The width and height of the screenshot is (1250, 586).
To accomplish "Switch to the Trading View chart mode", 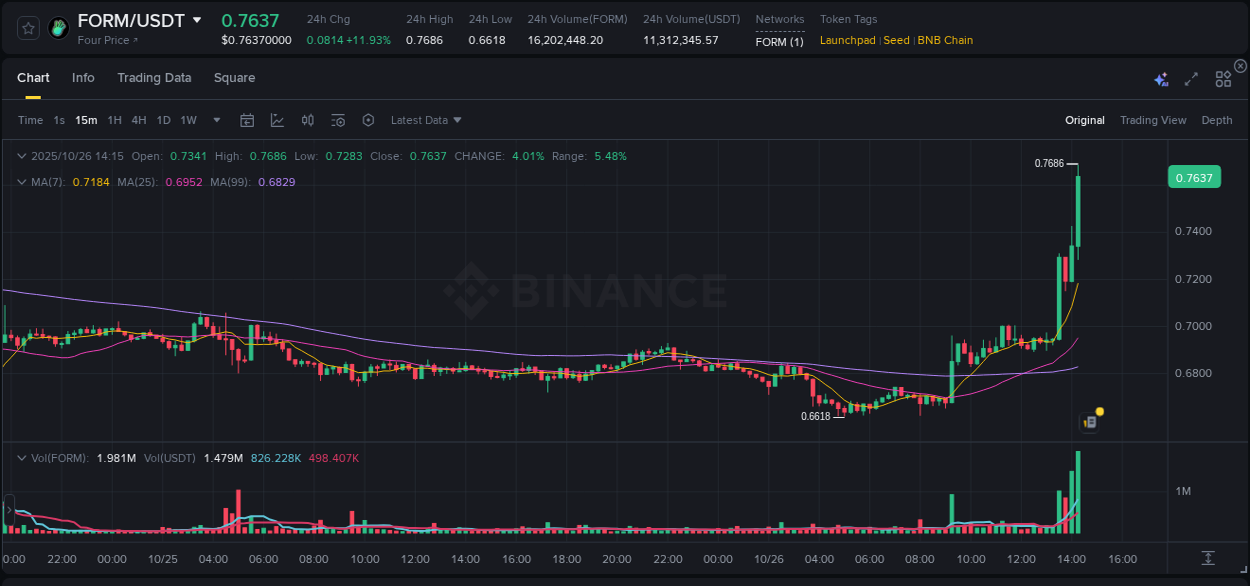I will coord(1153,119).
